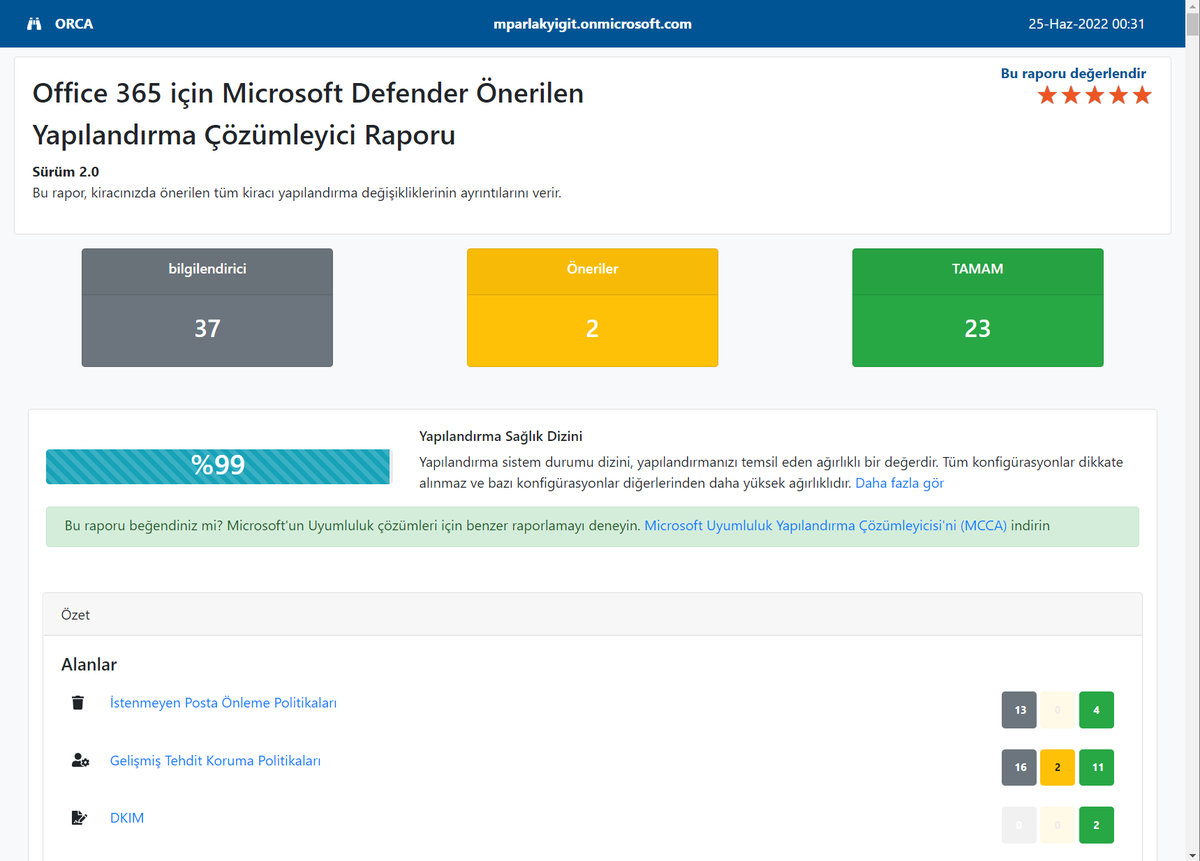Screen dimensions: 1200x861
Task: Click the mparlakyigit.onmicrosoft.com tenant name
Action: click(x=593, y=24)
